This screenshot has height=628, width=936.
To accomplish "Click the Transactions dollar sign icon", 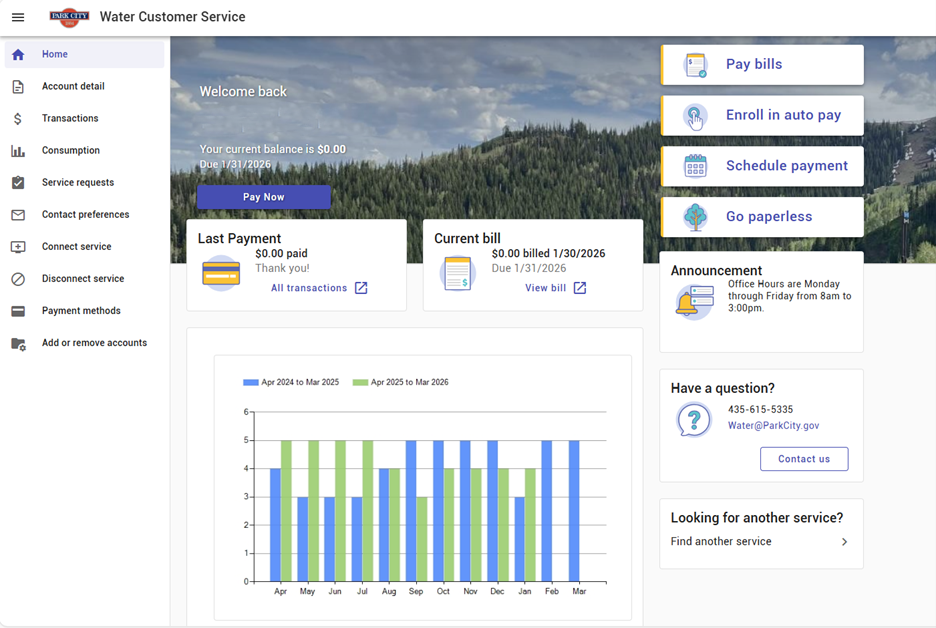I will [x=18, y=119].
